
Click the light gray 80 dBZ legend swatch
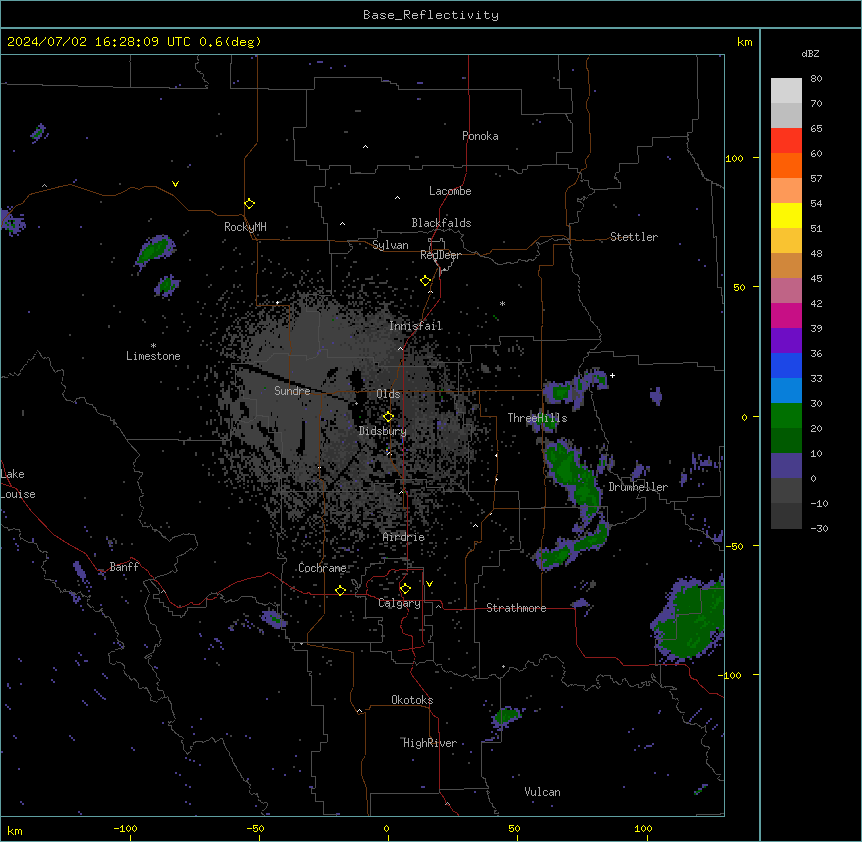(x=786, y=91)
